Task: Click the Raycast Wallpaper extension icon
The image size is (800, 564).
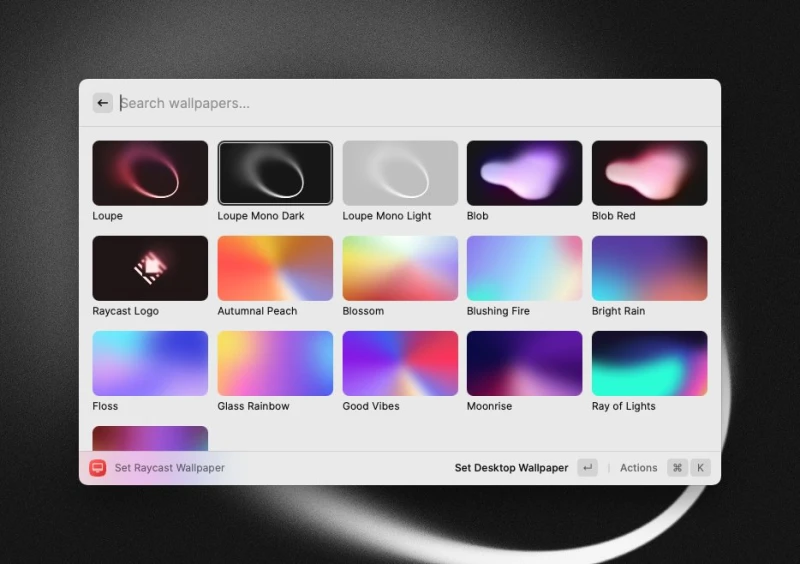Action: [x=98, y=468]
